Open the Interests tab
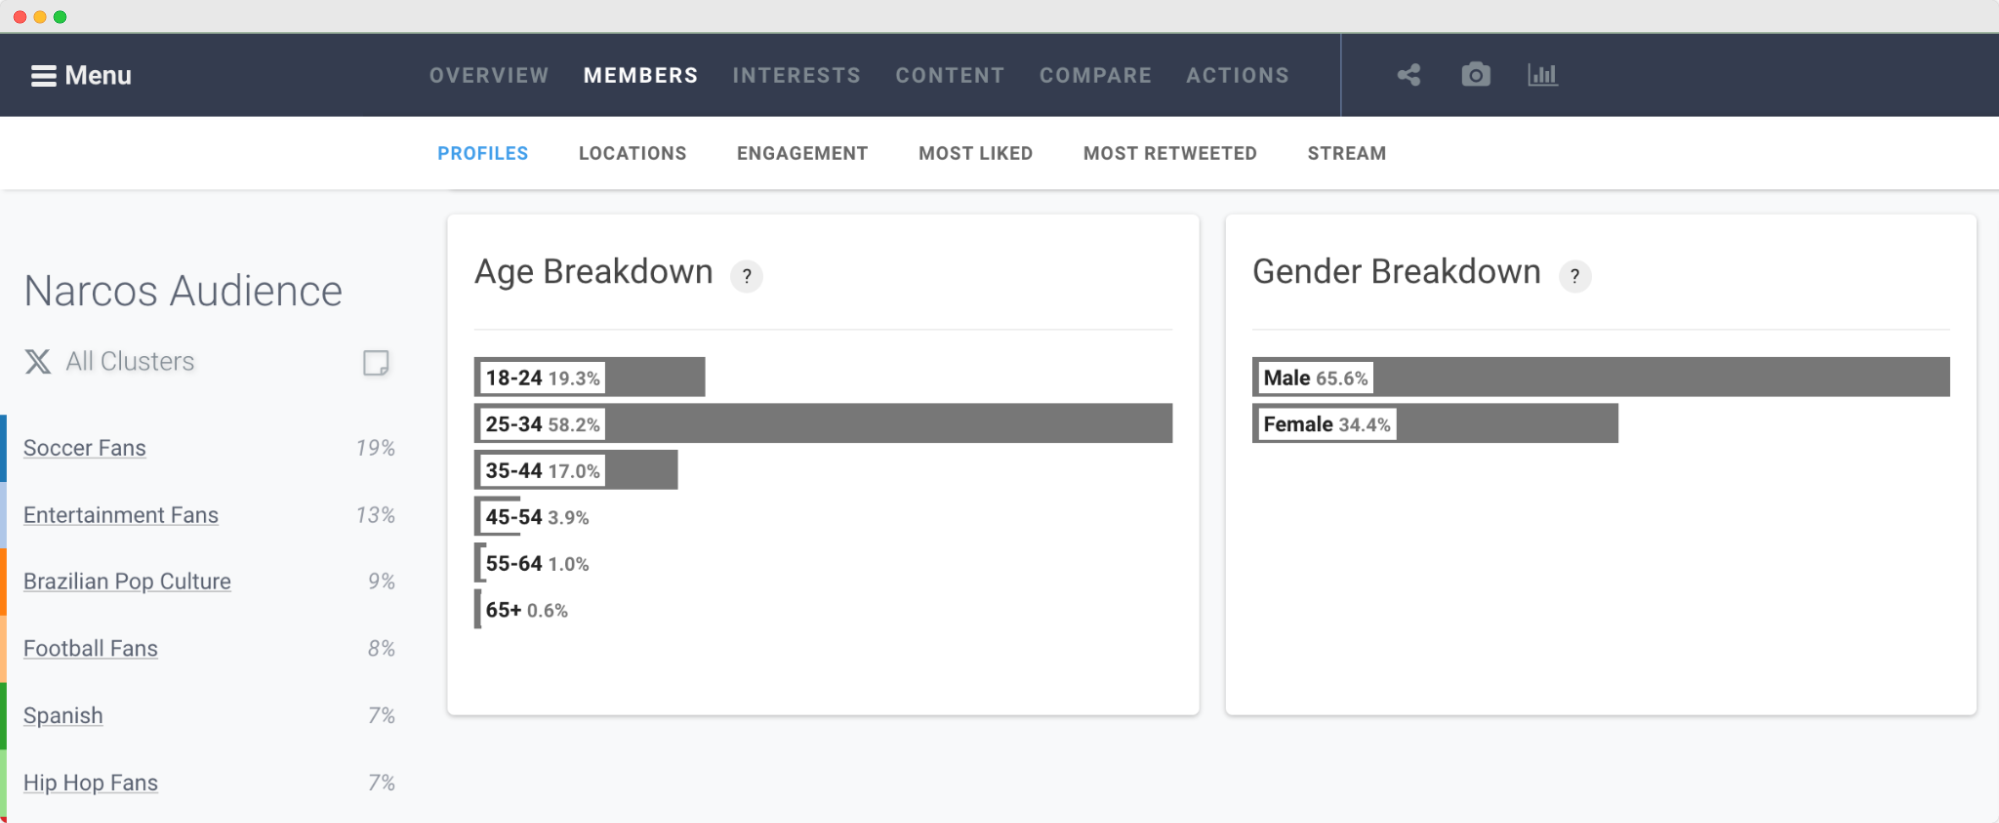1999x823 pixels. tap(797, 76)
